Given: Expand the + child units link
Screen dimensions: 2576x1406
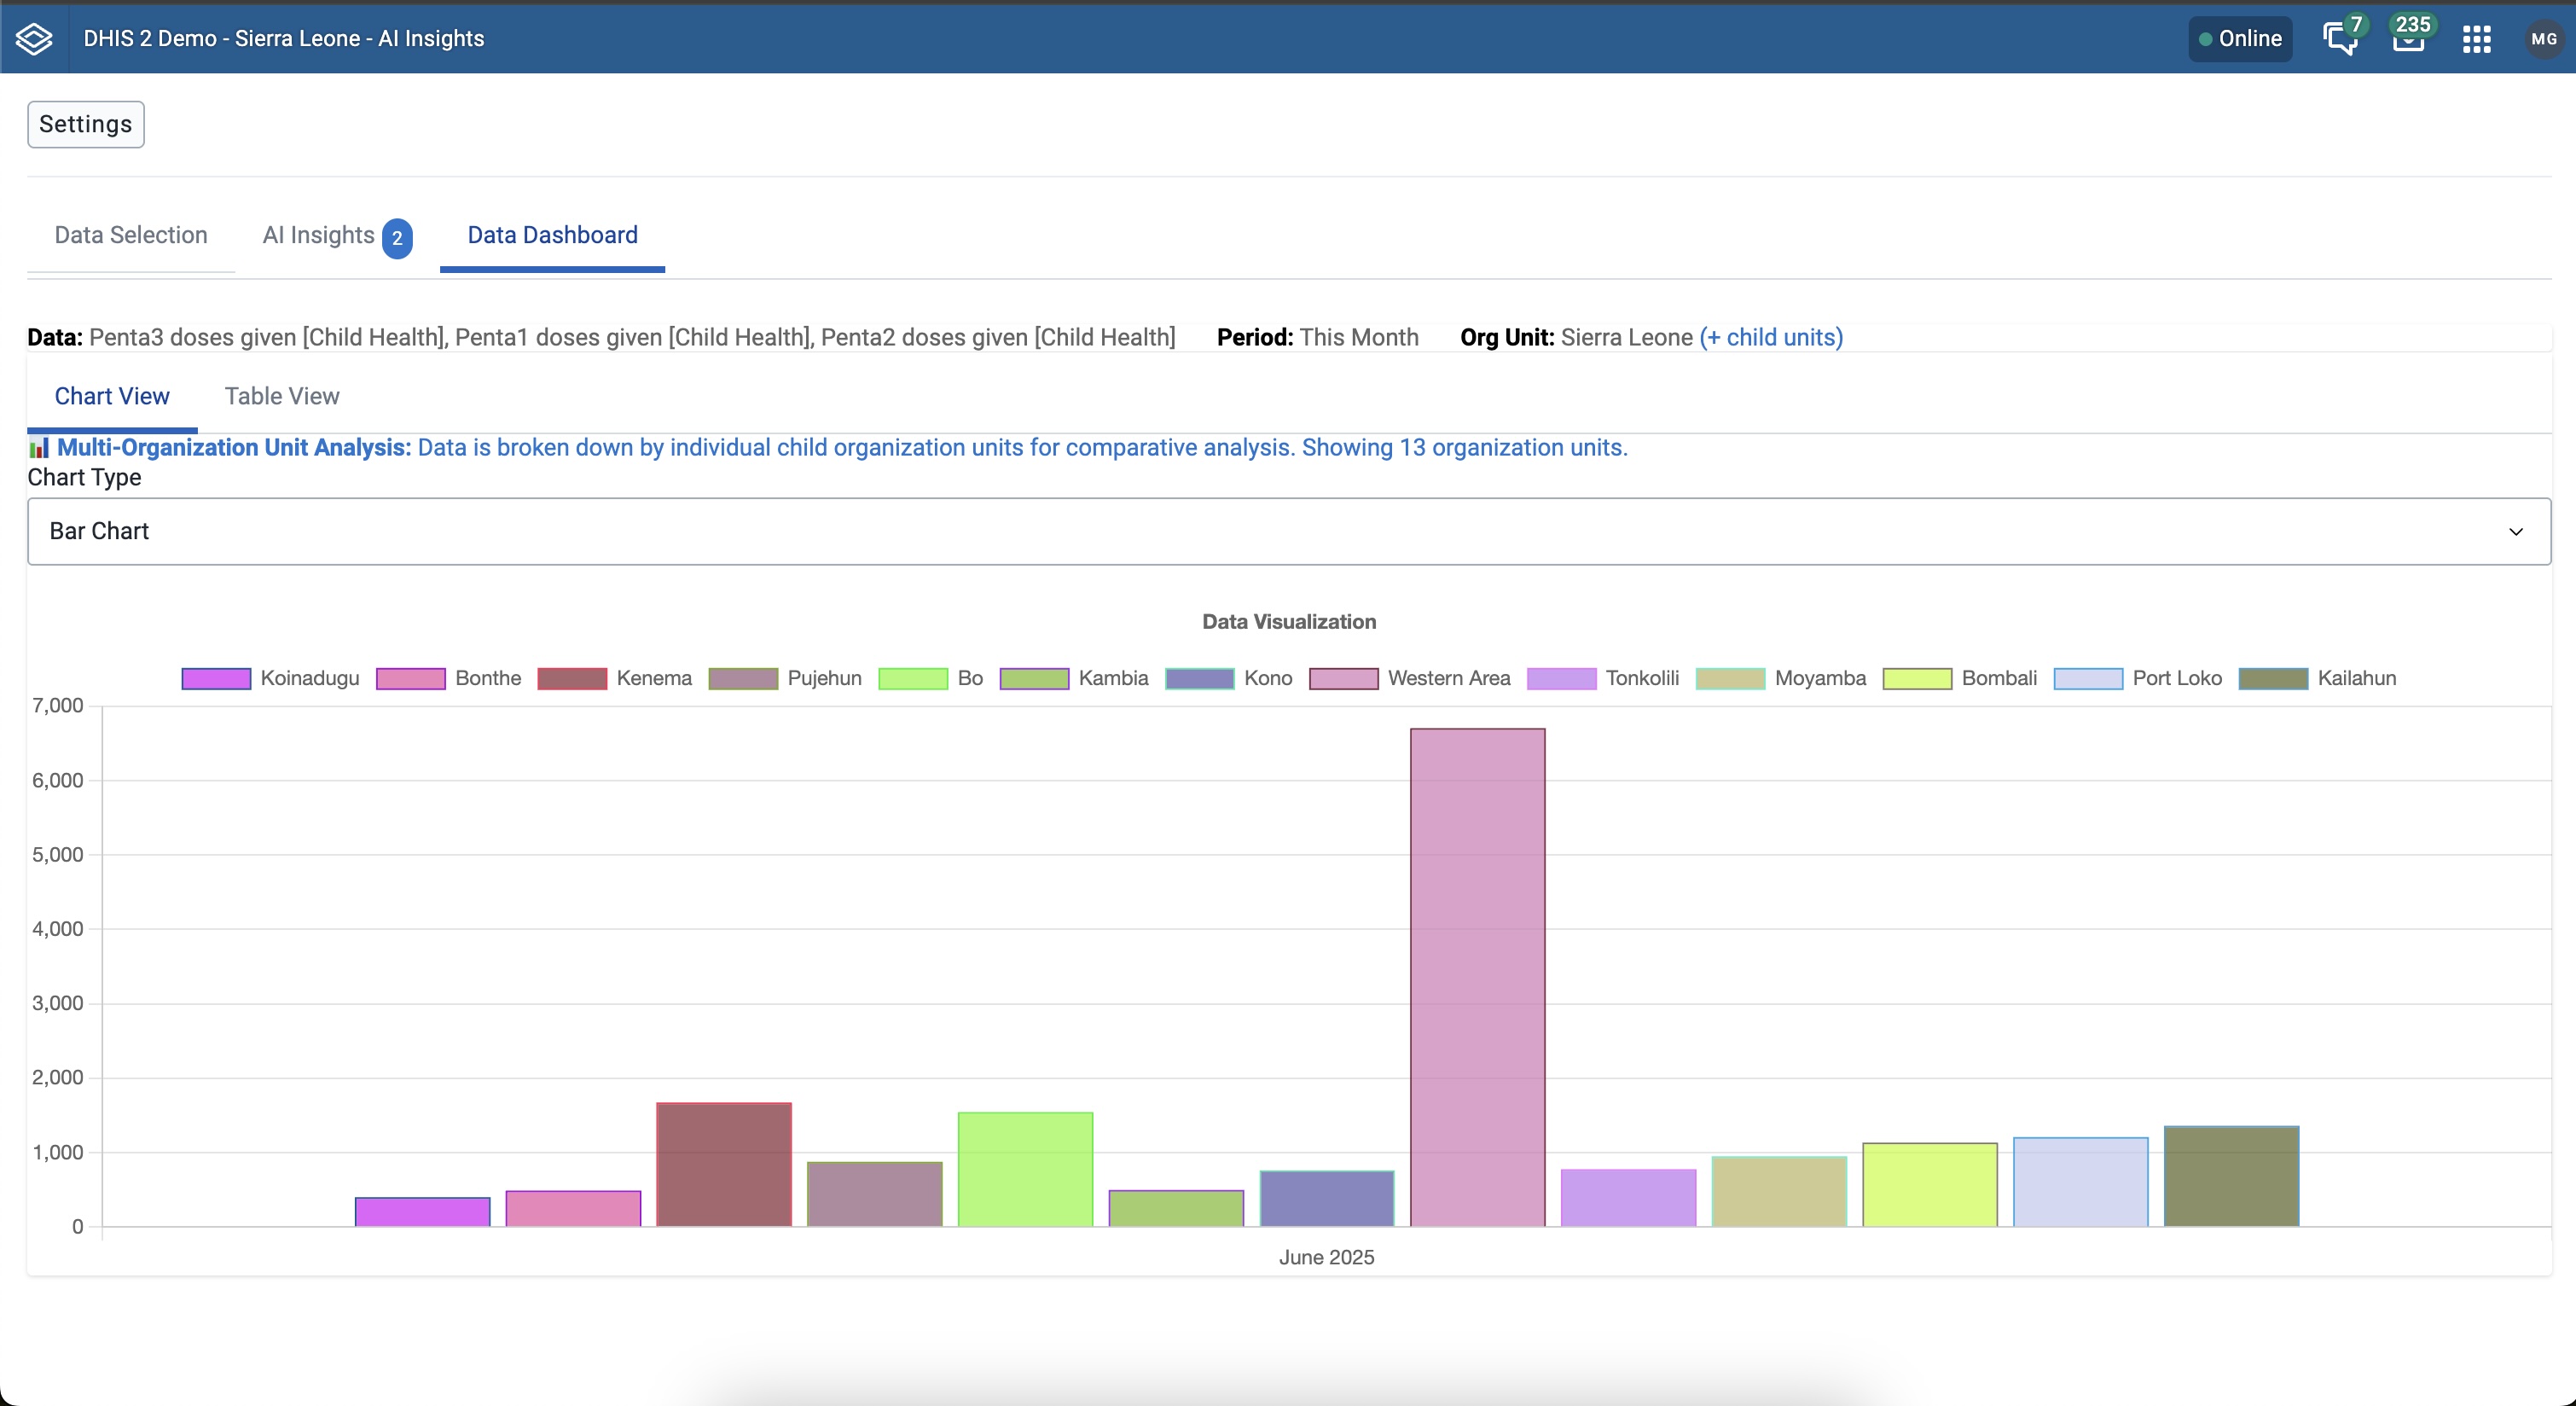Looking at the screenshot, I should pos(1770,337).
